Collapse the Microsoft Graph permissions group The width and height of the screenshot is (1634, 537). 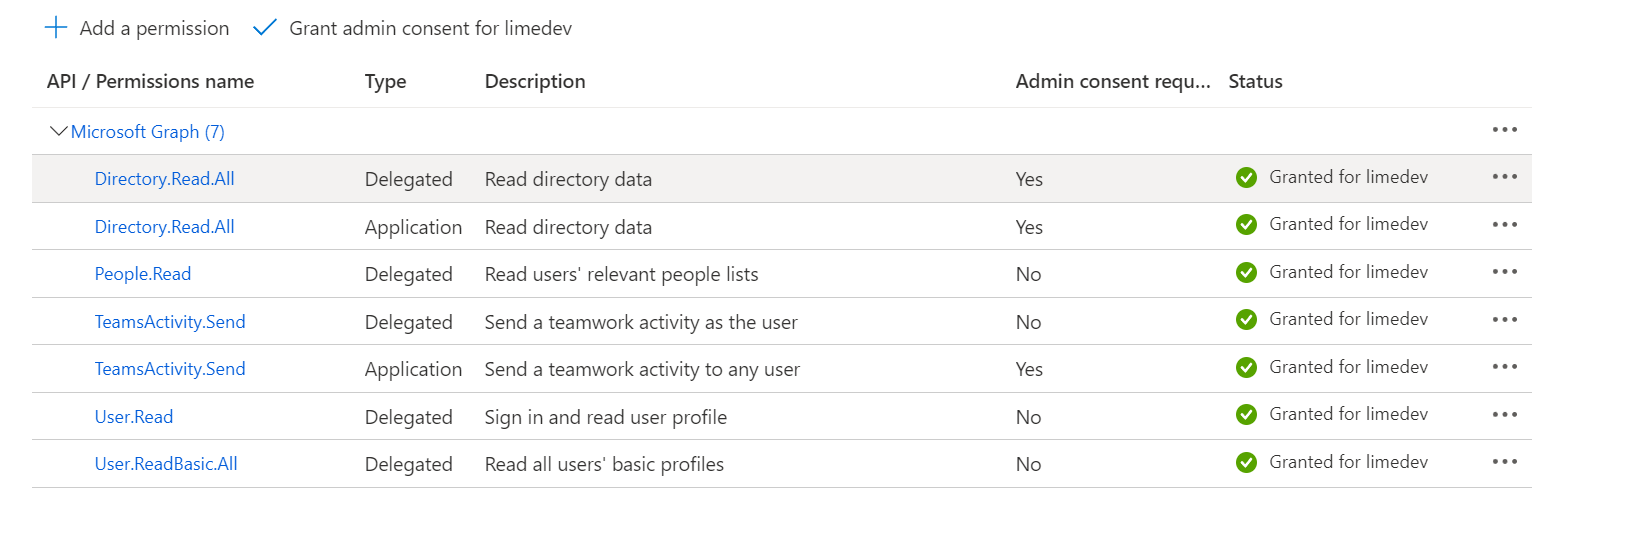click(x=58, y=131)
